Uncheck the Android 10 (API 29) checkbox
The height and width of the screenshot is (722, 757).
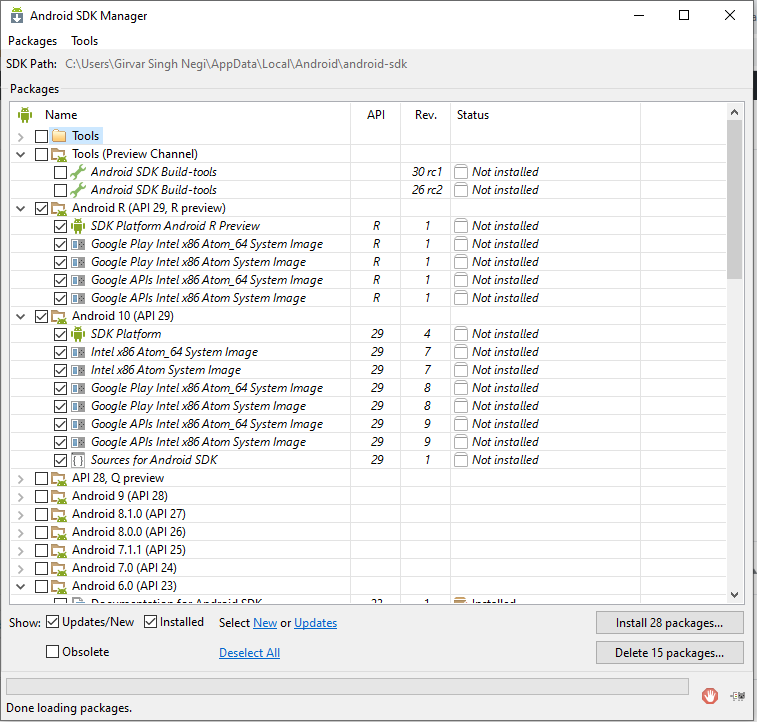pos(42,317)
